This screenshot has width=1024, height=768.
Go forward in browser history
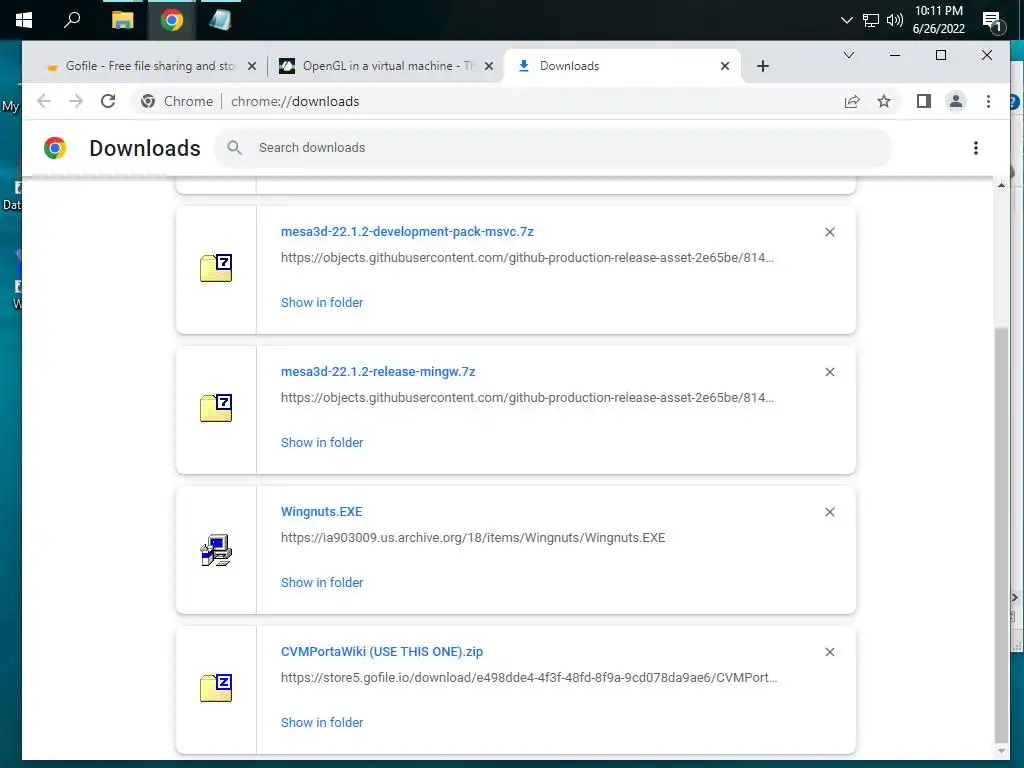pos(76,101)
